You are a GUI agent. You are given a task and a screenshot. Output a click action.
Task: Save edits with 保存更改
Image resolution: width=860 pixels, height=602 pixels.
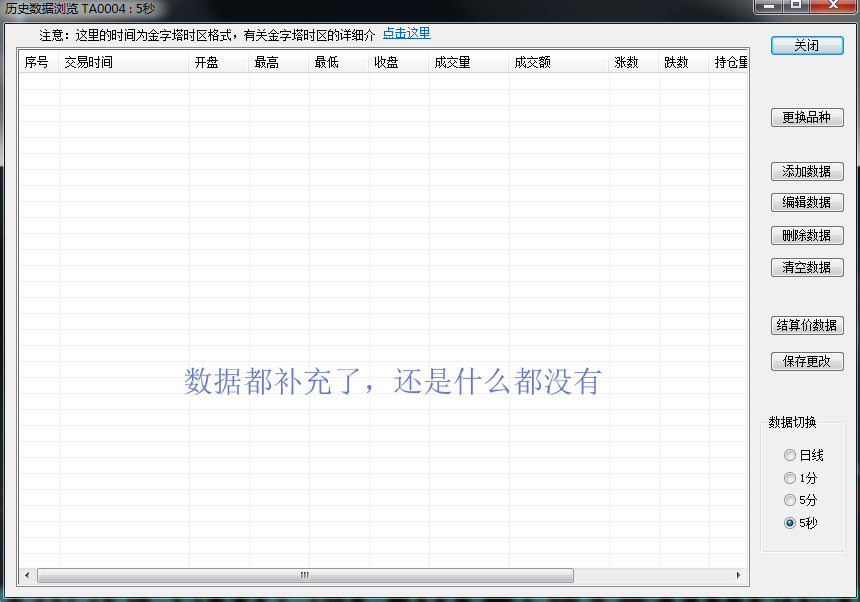pyautogui.click(x=807, y=362)
